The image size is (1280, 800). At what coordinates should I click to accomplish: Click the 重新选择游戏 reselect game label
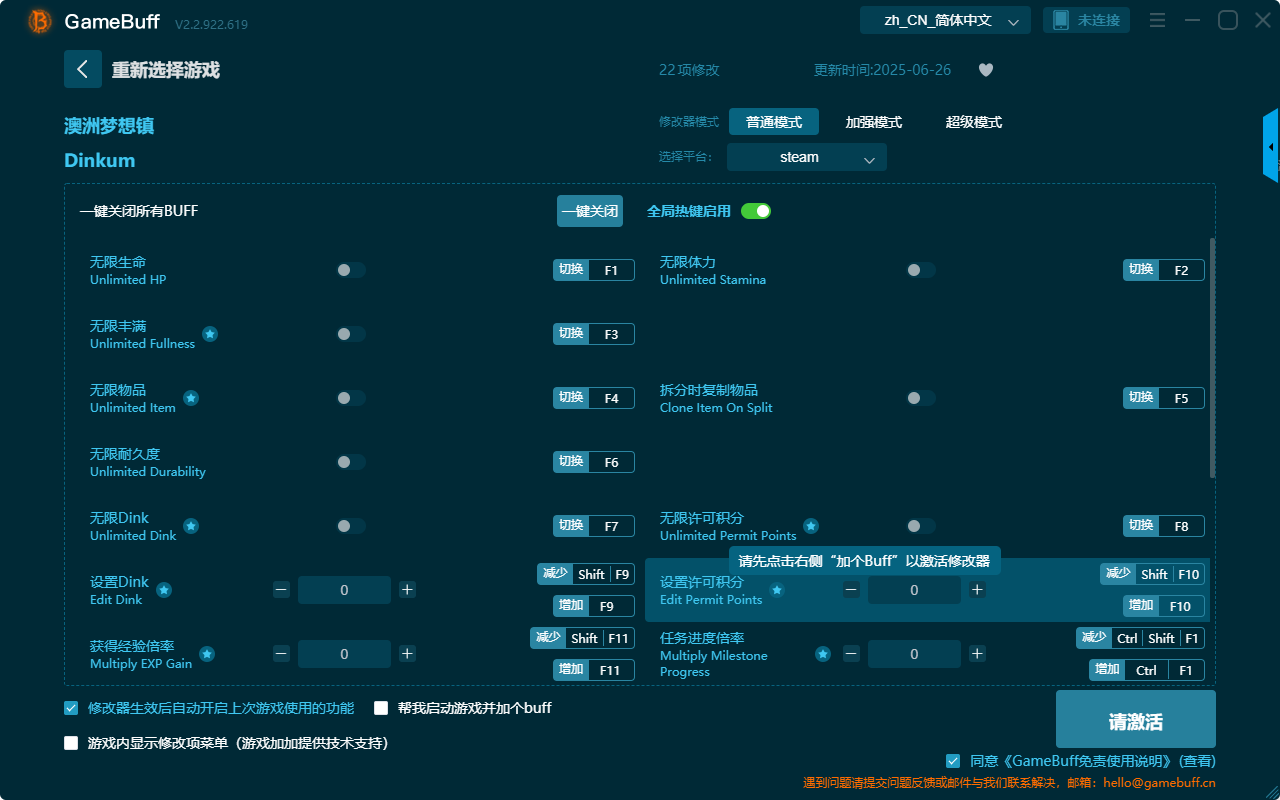[x=166, y=70]
